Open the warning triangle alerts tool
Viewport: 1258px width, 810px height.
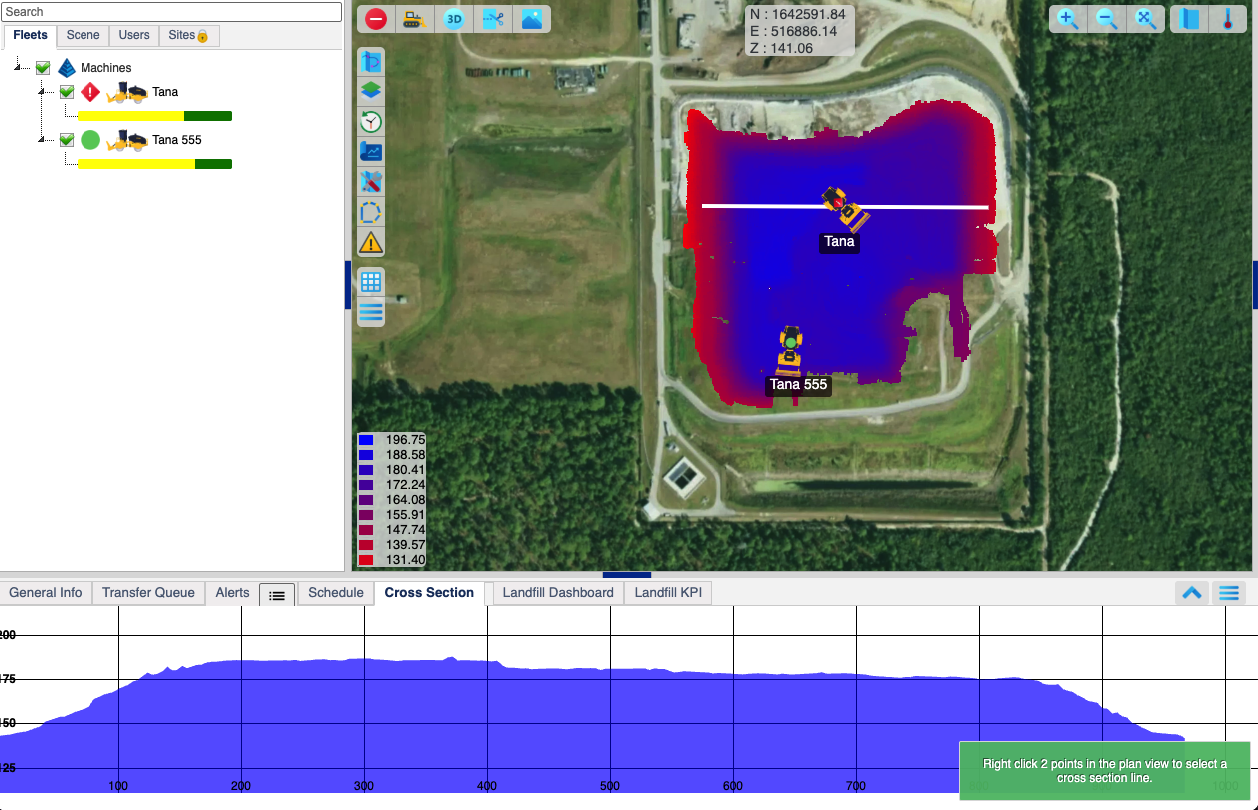pyautogui.click(x=371, y=242)
